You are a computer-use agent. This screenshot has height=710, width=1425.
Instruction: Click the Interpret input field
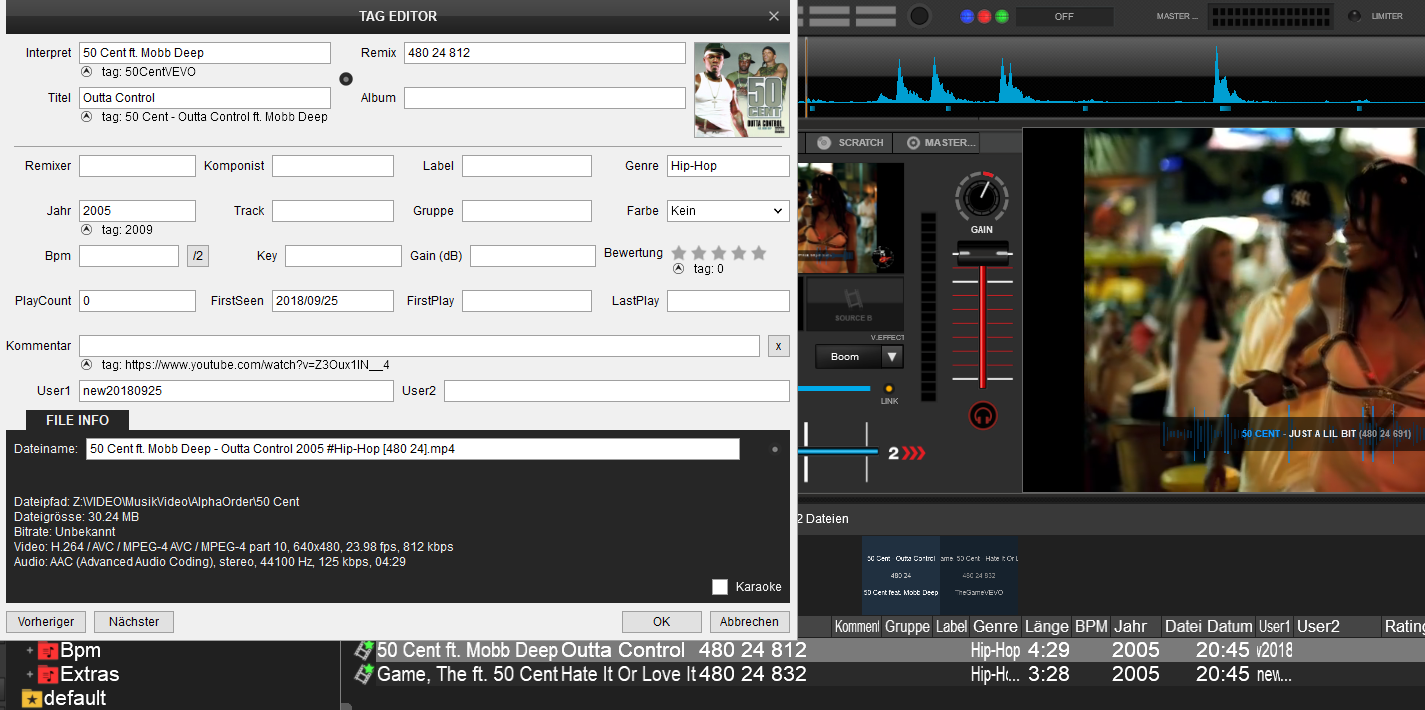[205, 53]
